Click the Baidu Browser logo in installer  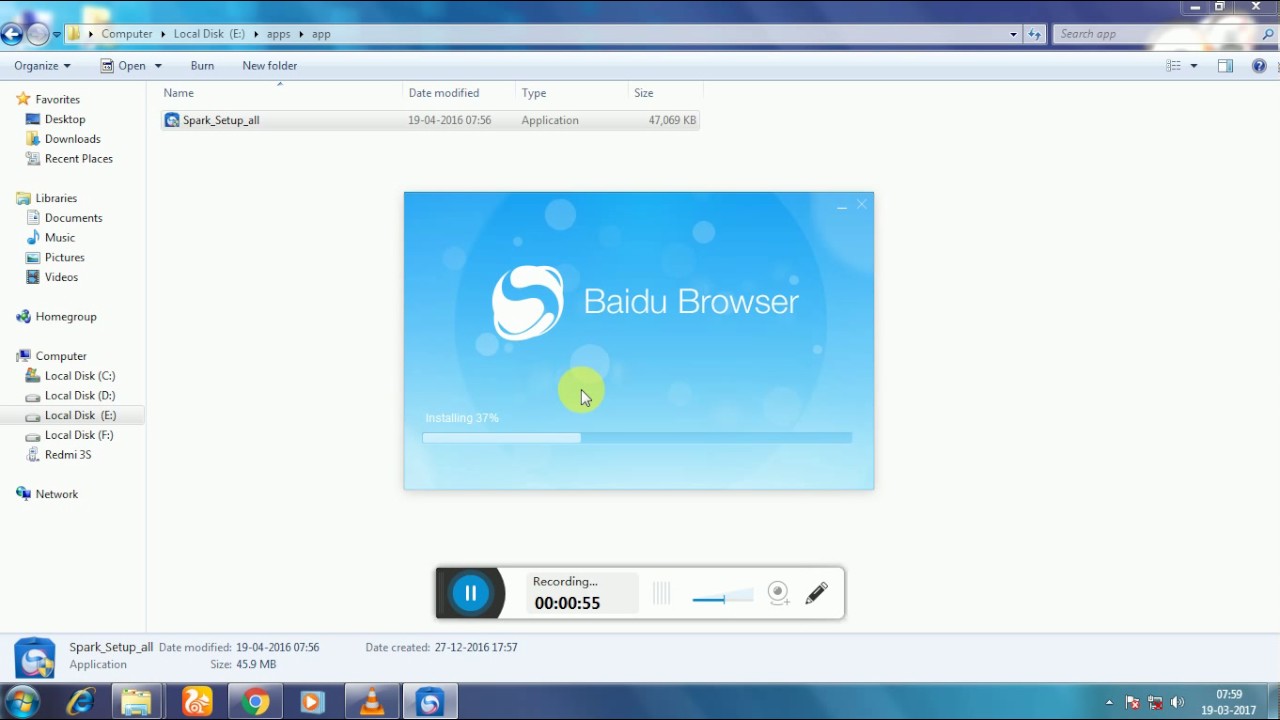tap(527, 302)
